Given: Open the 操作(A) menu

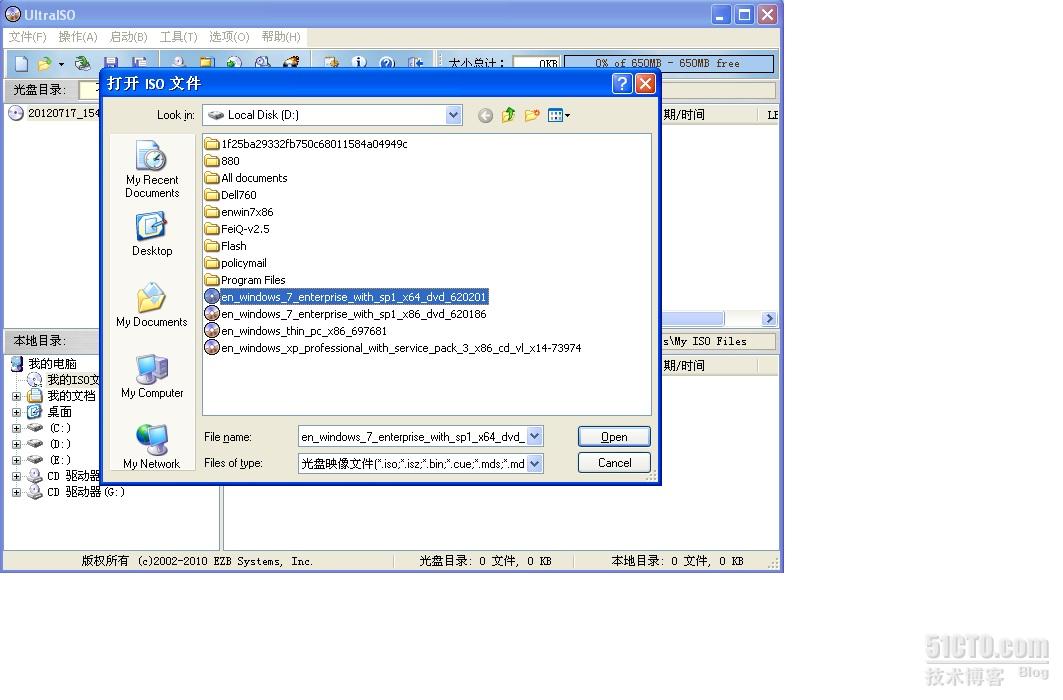Looking at the screenshot, I should tap(78, 37).
